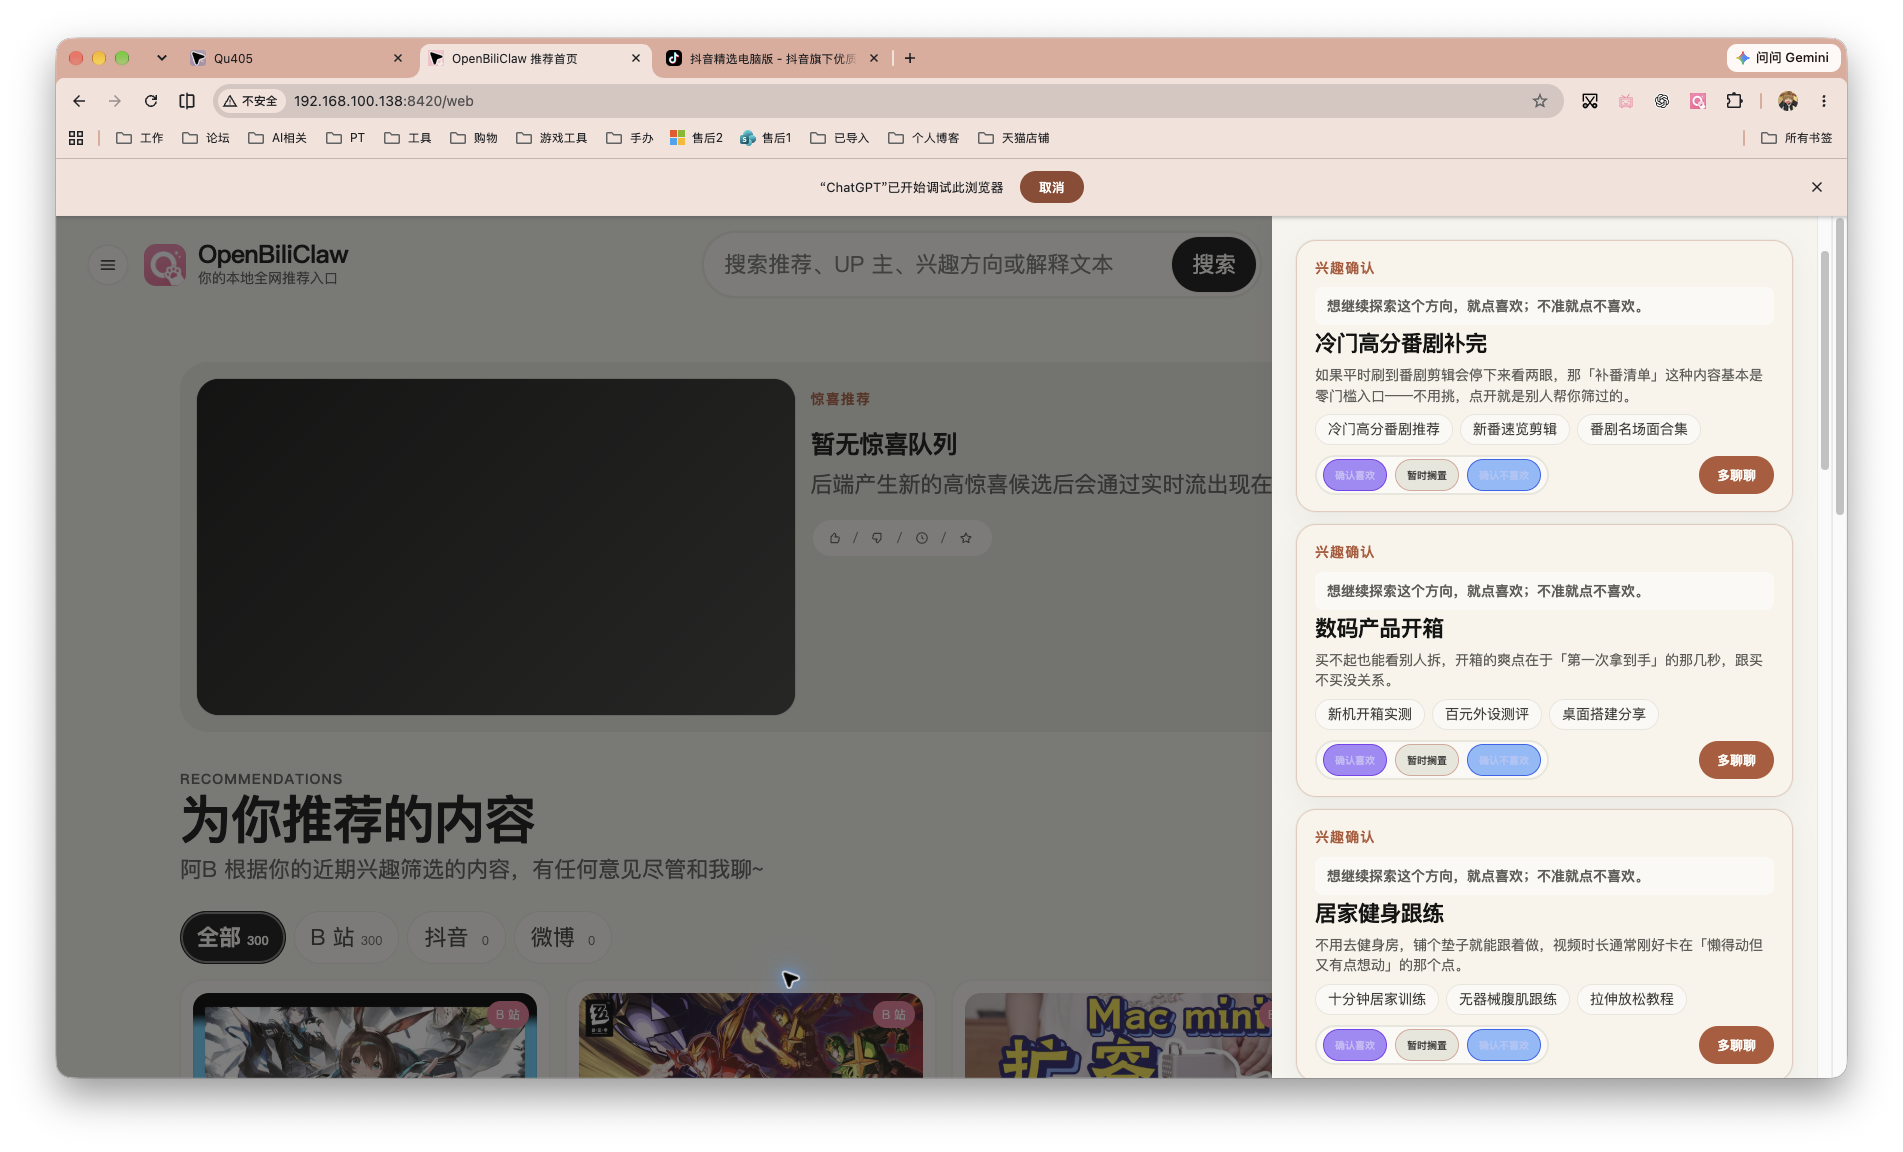Open the 不安全 site info chip

point(251,101)
